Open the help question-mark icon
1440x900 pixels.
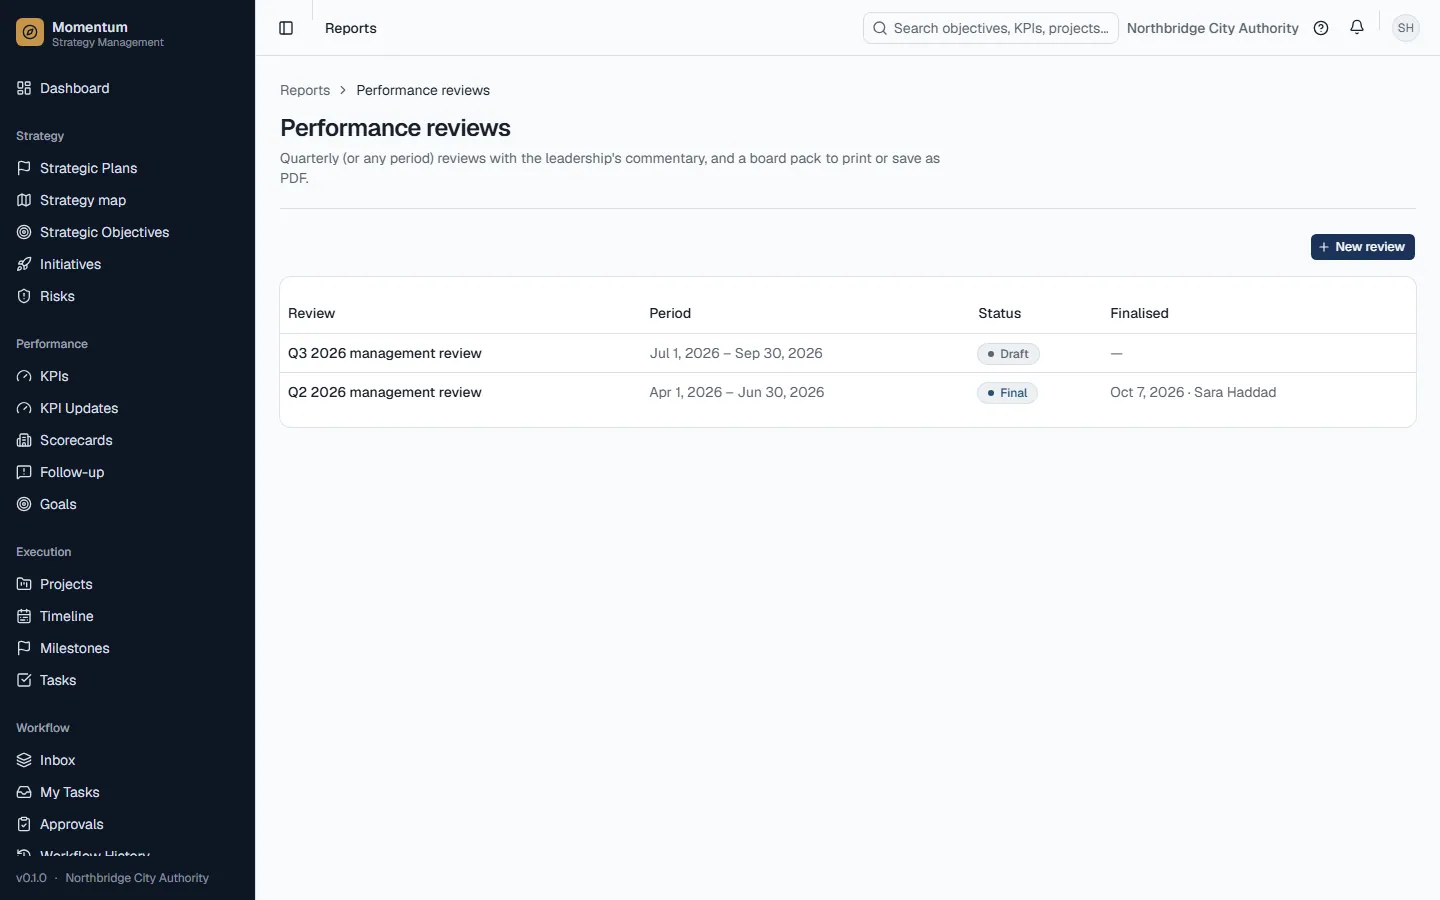[x=1321, y=28]
